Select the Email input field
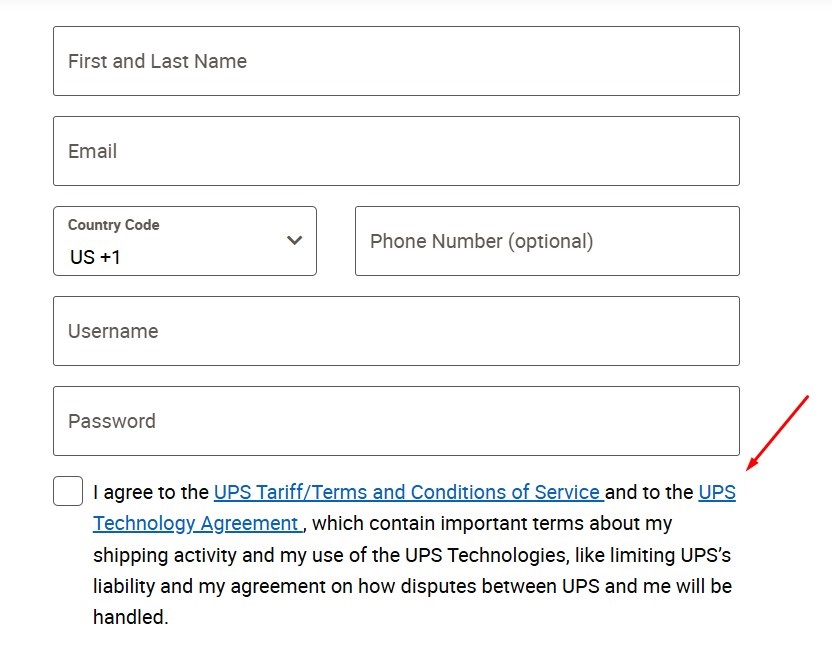The height and width of the screenshot is (646, 832). (395, 151)
